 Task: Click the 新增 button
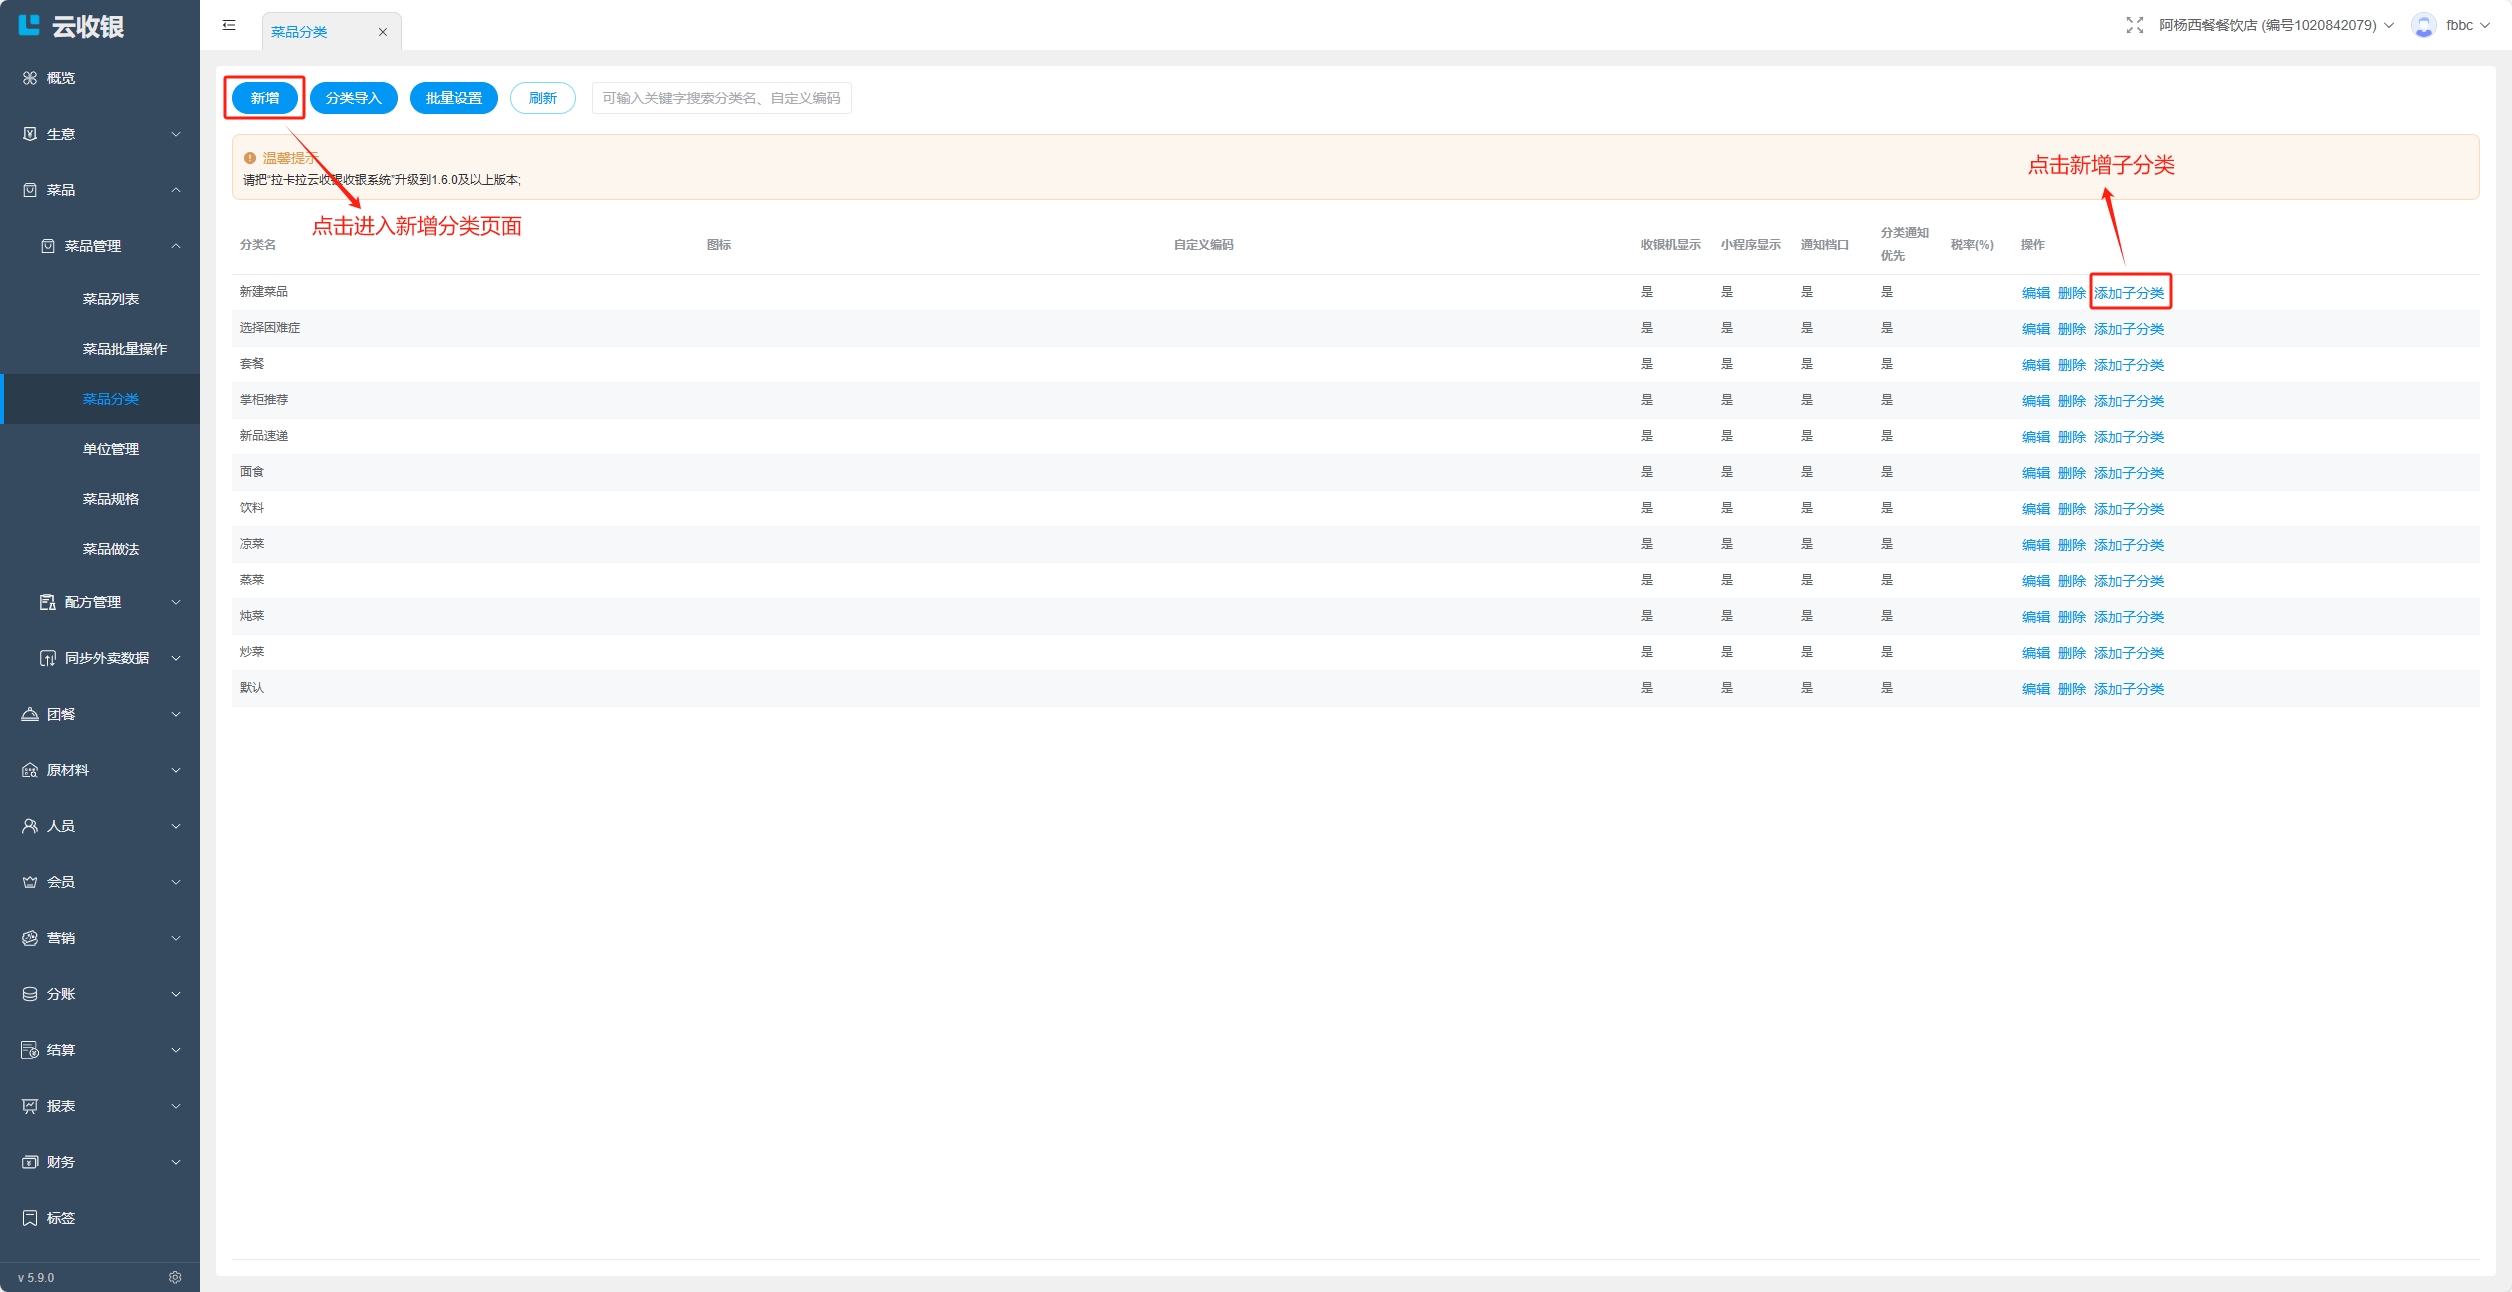[x=265, y=98]
